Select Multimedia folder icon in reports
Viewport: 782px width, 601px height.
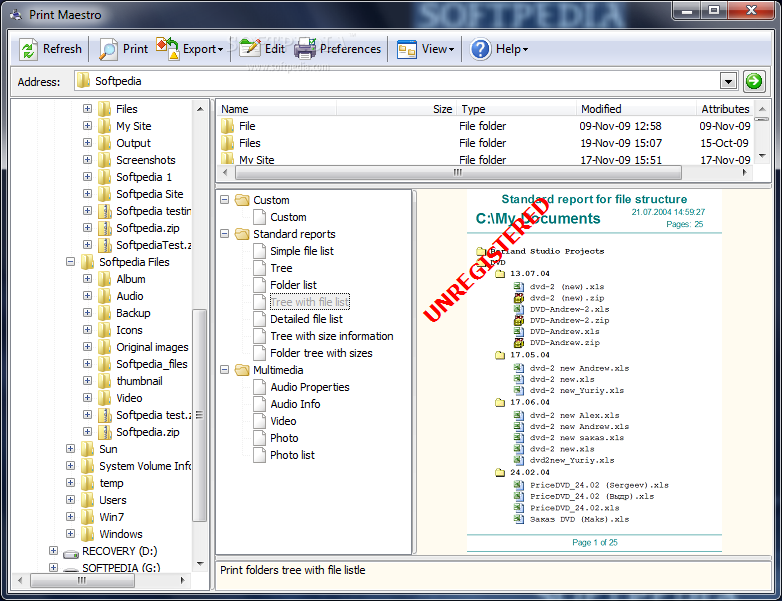[242, 370]
